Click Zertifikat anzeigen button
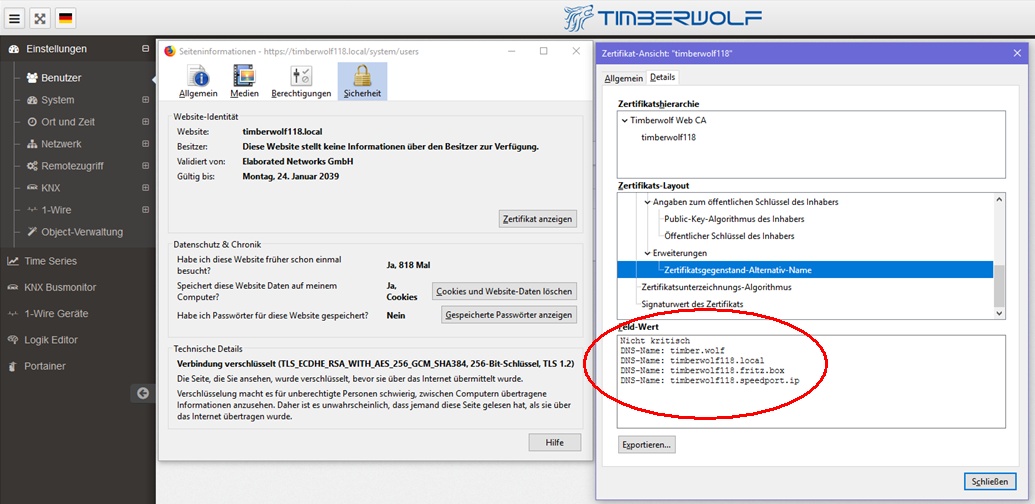The width and height of the screenshot is (1035, 504). (x=537, y=218)
